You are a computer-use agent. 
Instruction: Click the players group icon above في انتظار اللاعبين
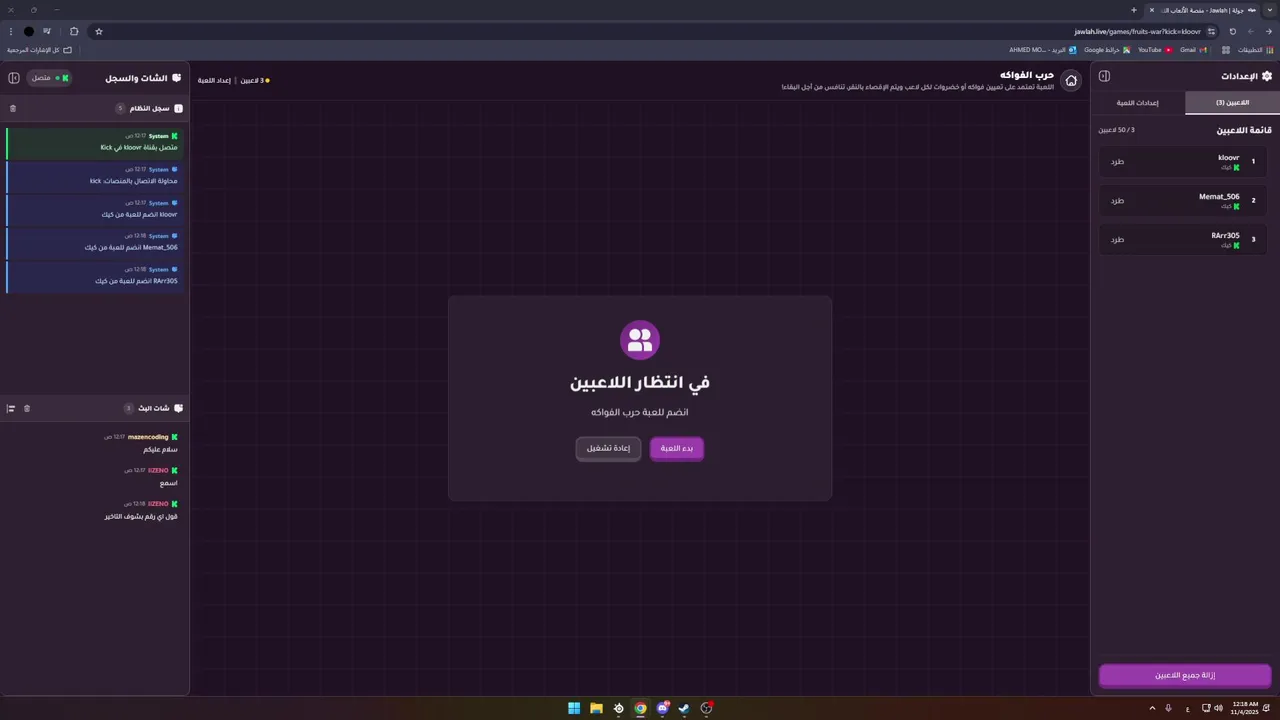tap(640, 339)
